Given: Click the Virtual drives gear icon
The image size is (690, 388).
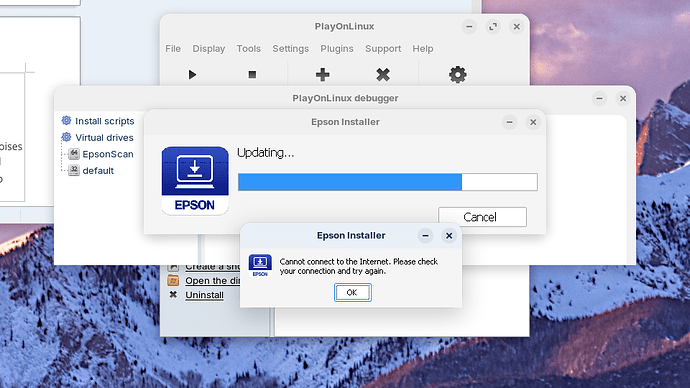Looking at the screenshot, I should pyautogui.click(x=66, y=137).
